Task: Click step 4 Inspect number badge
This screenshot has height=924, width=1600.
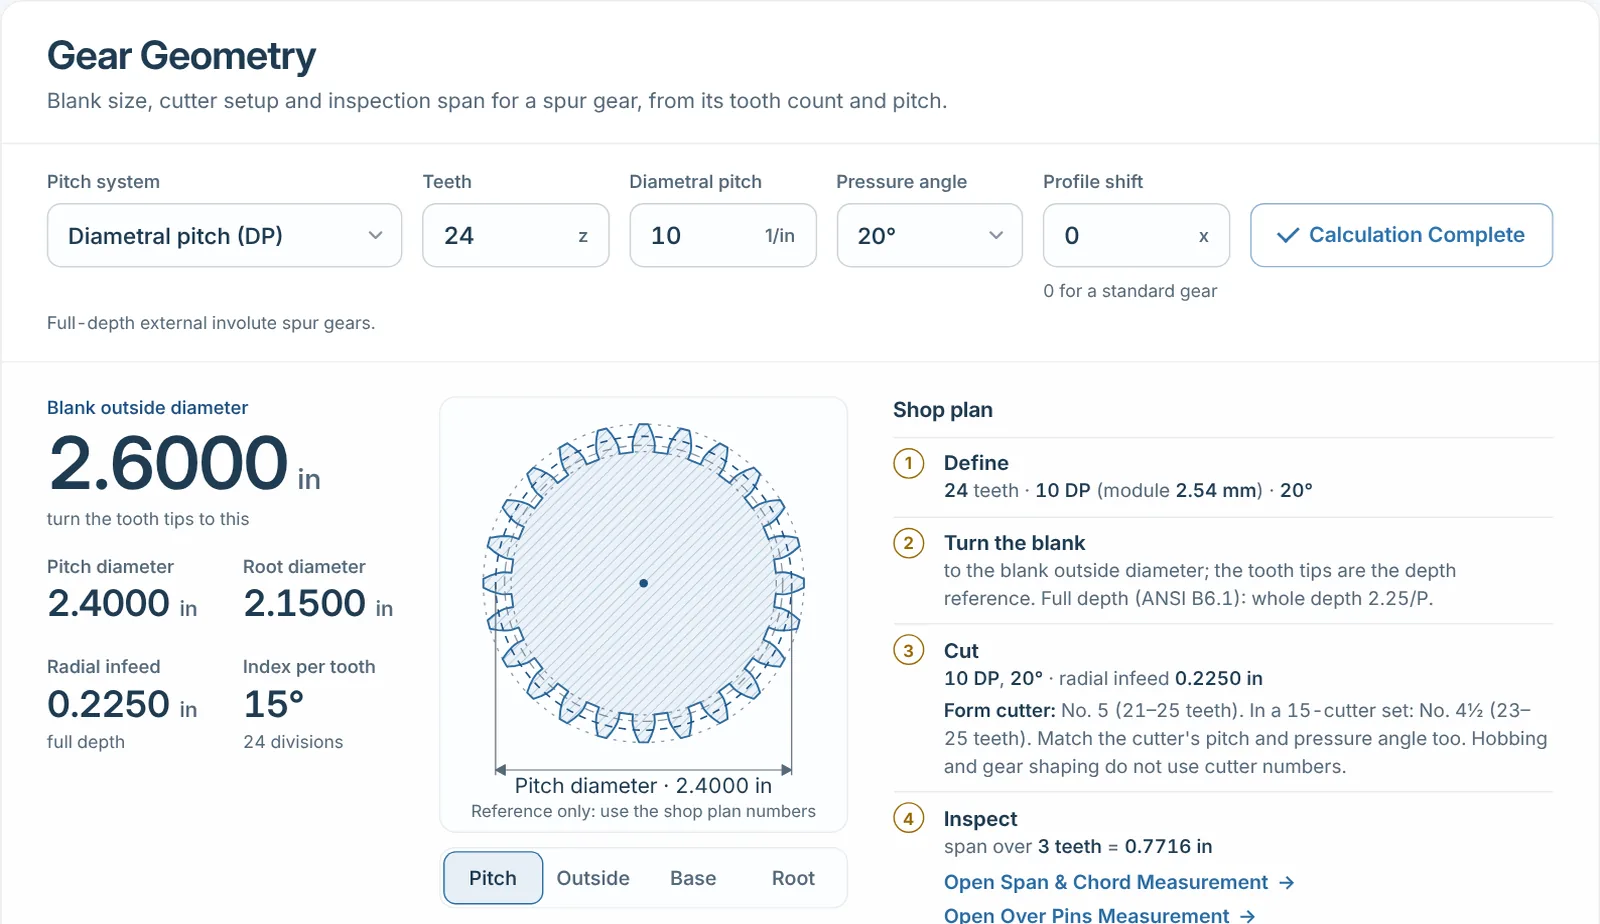Action: point(908,819)
